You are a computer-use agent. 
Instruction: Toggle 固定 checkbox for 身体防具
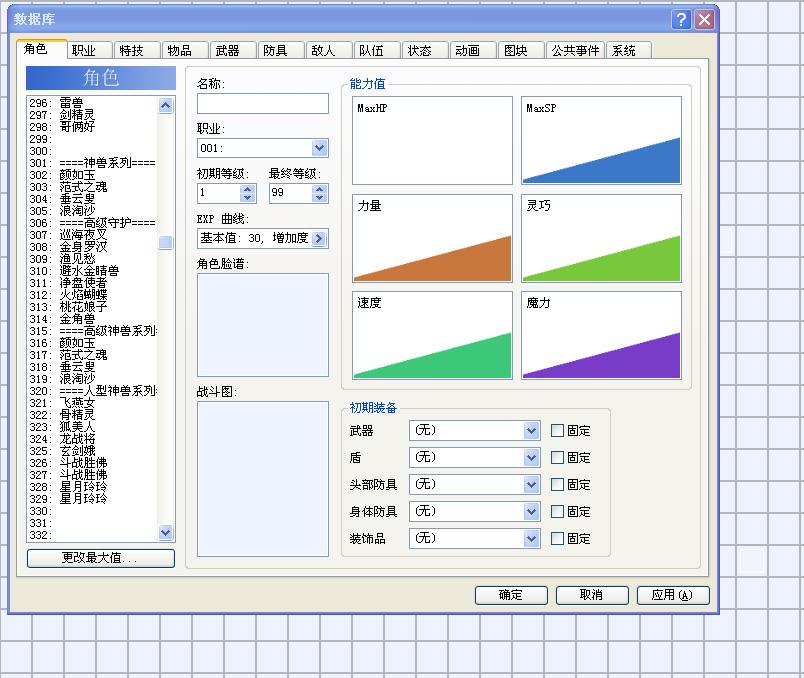pos(557,511)
